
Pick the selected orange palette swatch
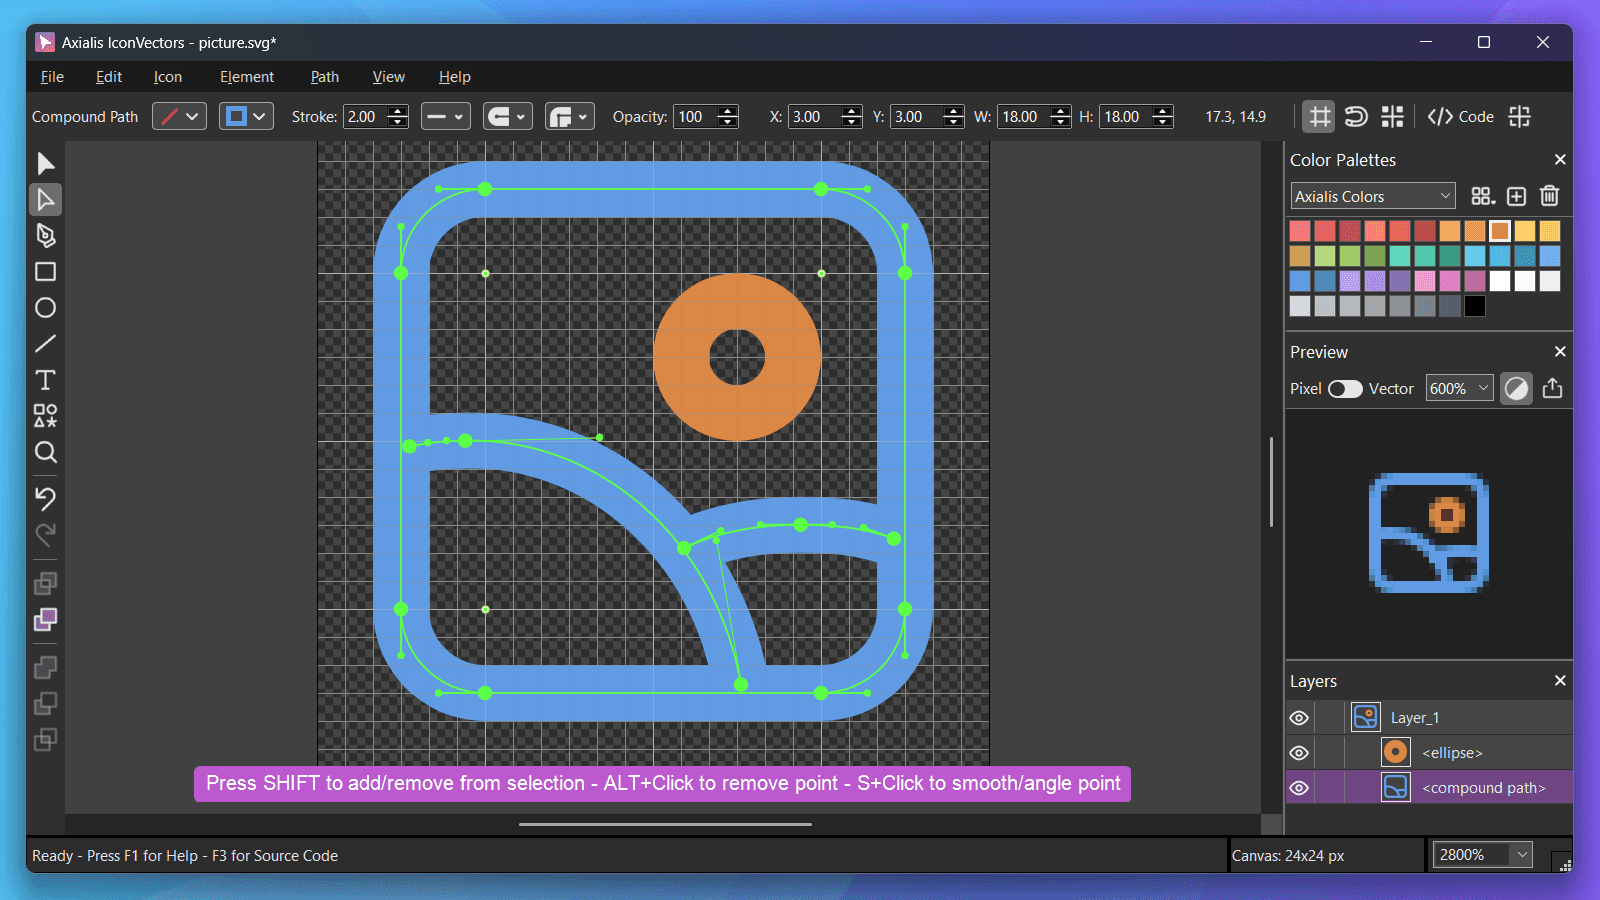[x=1500, y=231]
